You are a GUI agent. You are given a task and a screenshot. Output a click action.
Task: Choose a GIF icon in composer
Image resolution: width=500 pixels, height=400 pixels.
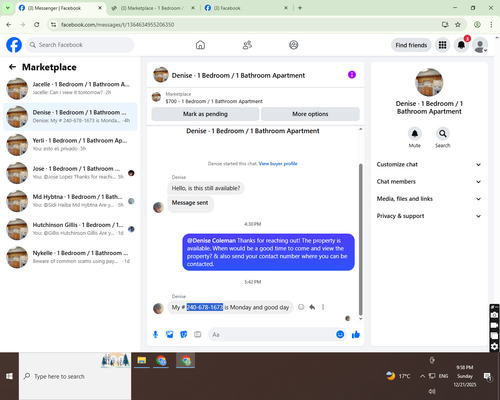[198, 334]
